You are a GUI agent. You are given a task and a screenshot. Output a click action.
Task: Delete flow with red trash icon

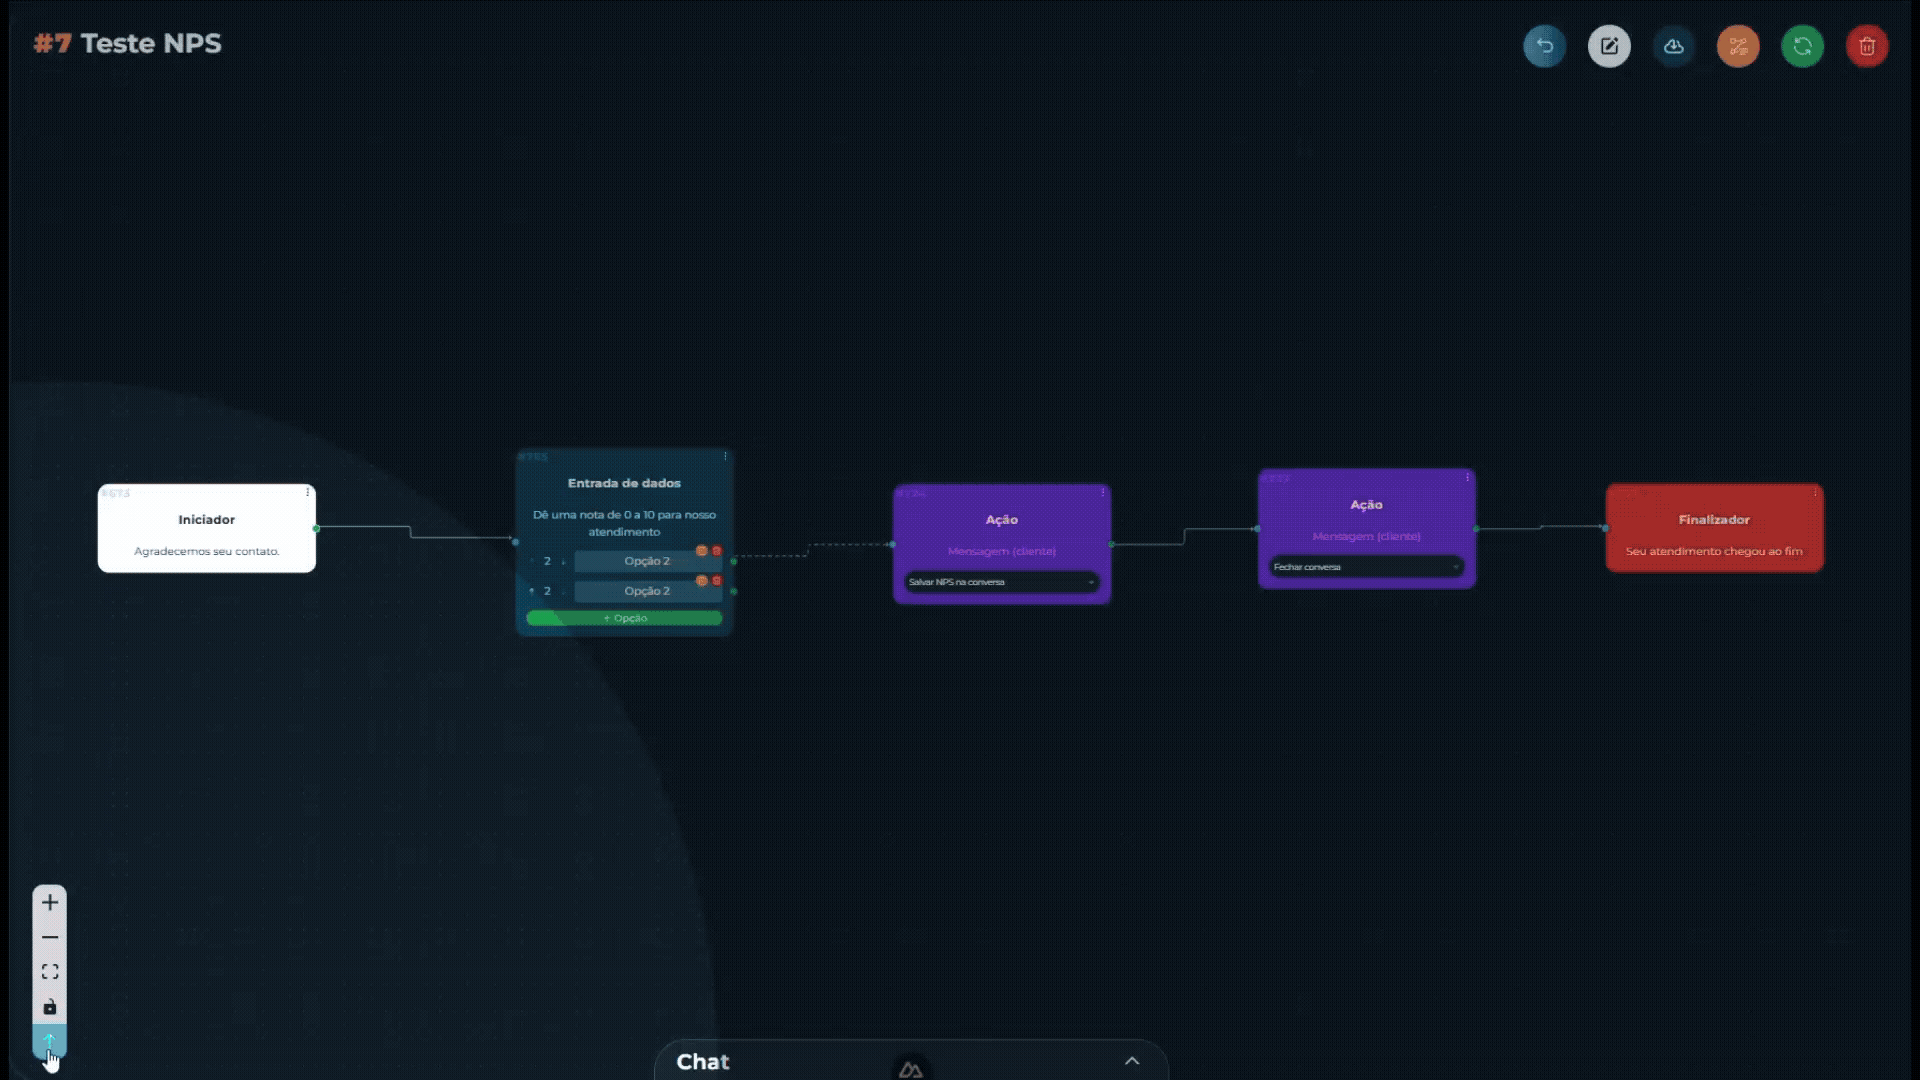1867,46
